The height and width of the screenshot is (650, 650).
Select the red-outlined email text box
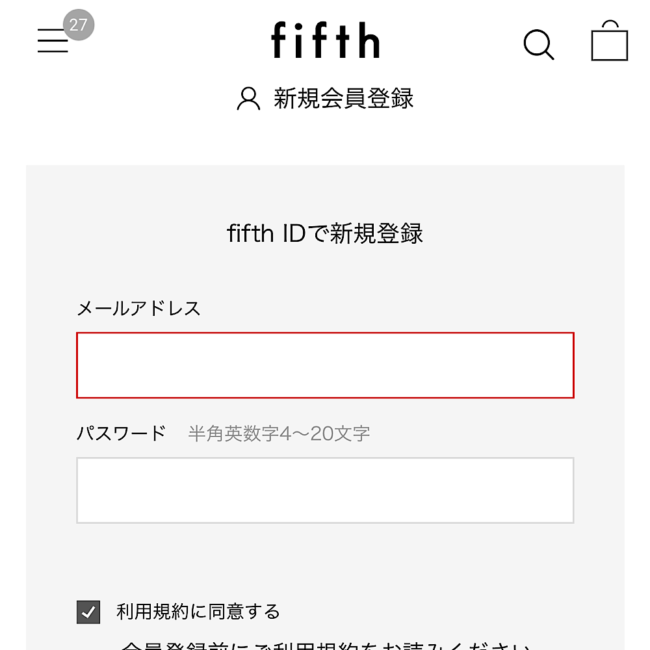coord(325,365)
